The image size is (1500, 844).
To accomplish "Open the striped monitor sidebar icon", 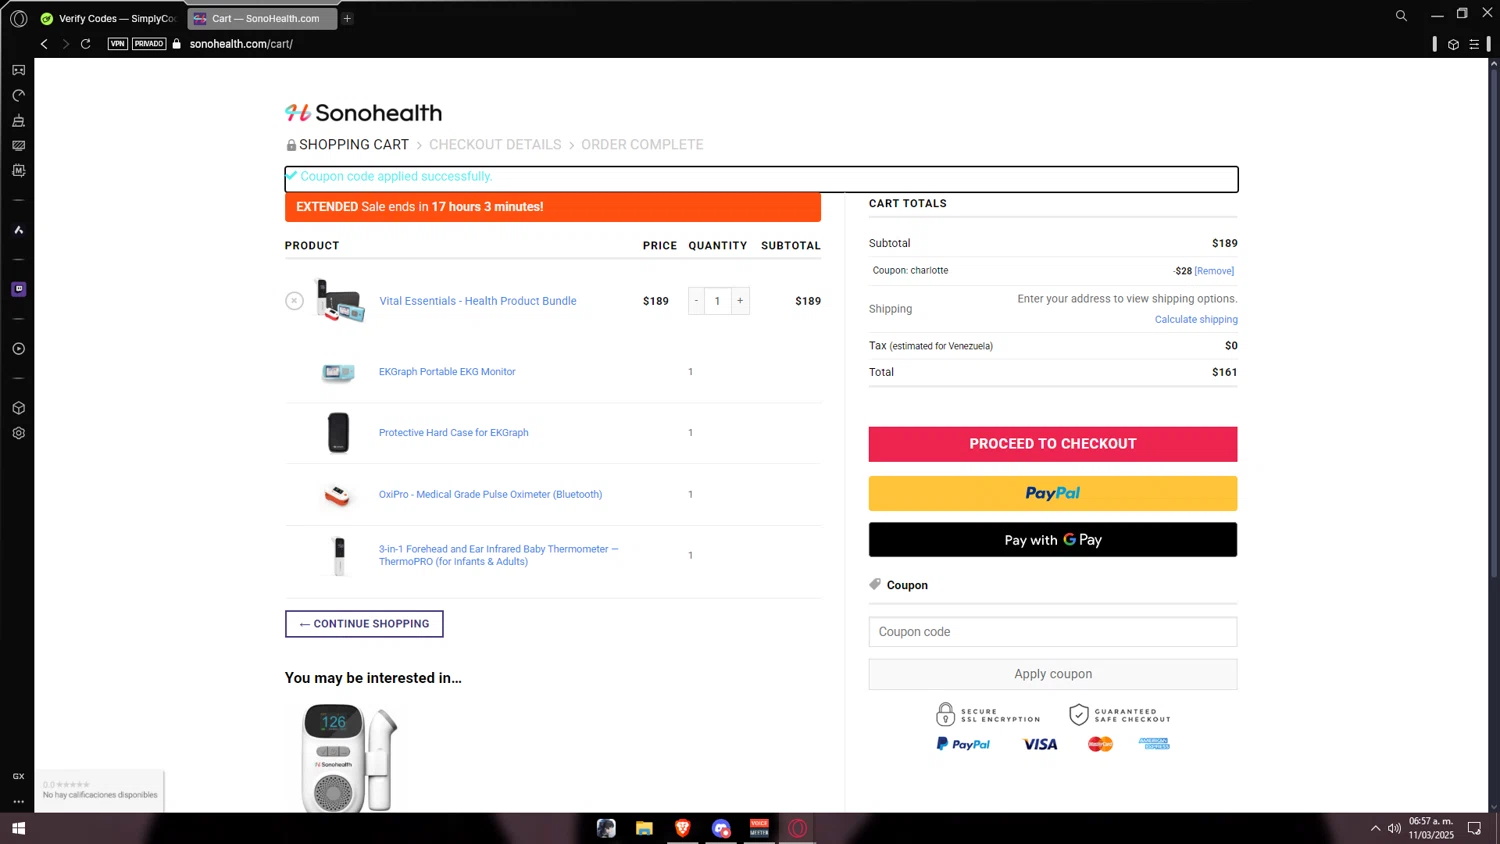I will click(x=18, y=146).
